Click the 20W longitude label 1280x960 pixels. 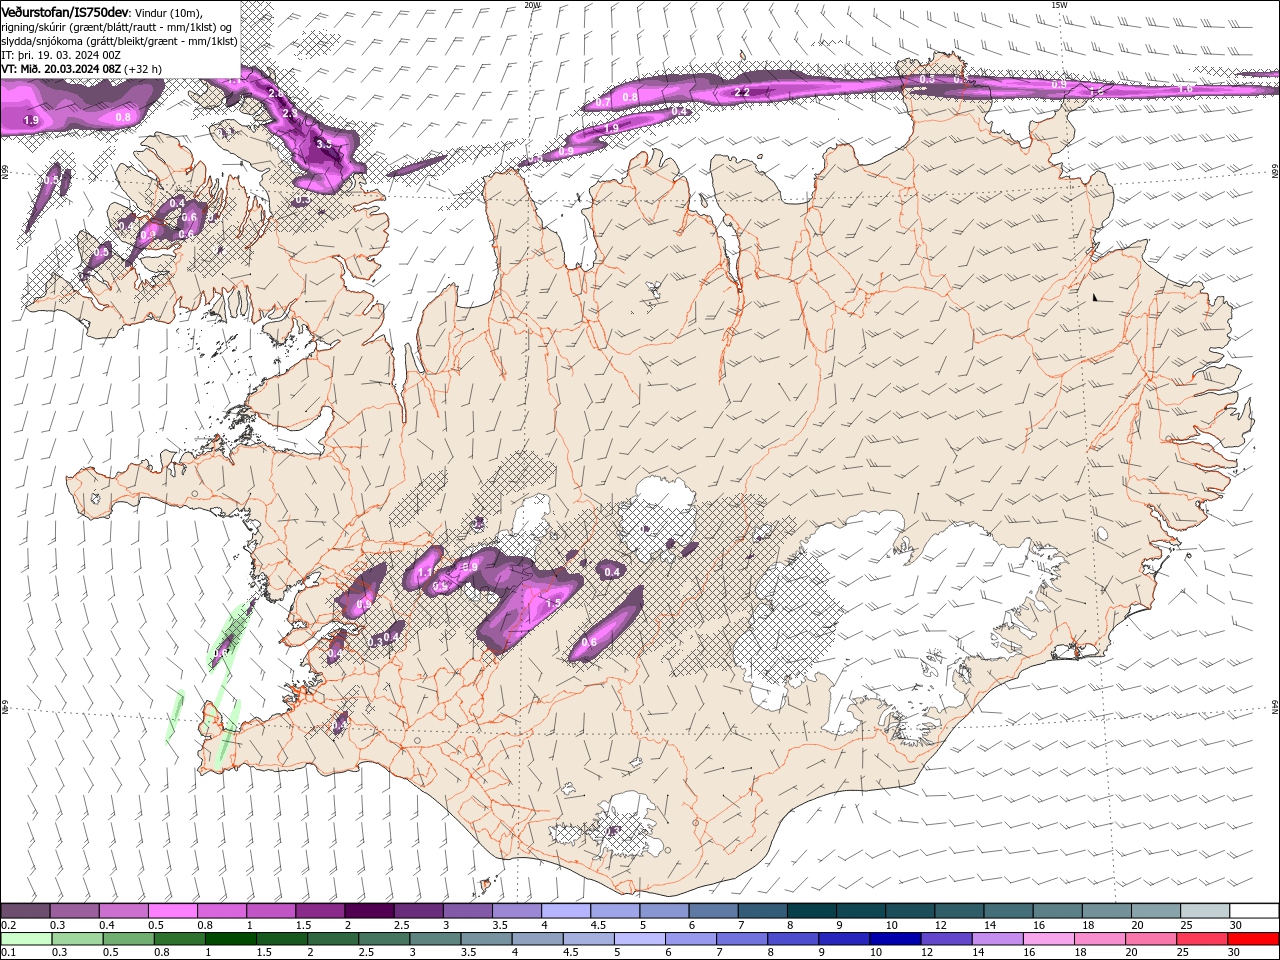click(x=532, y=5)
